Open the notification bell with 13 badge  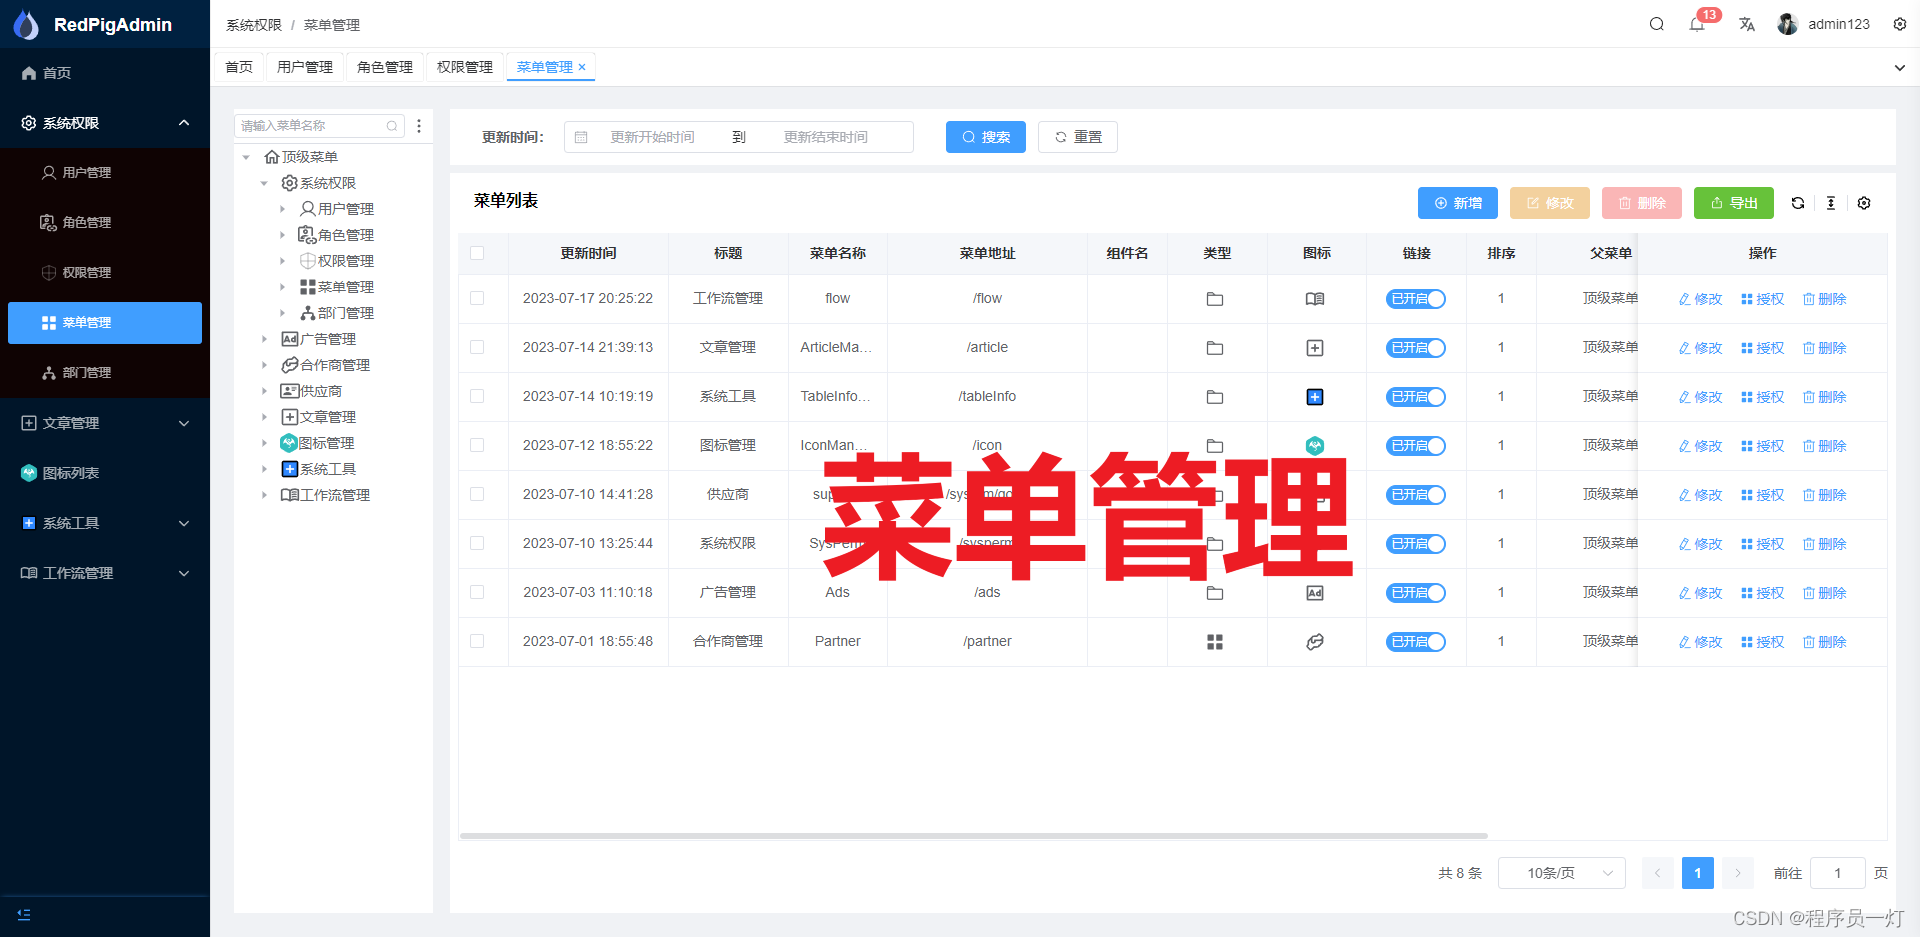click(1697, 23)
